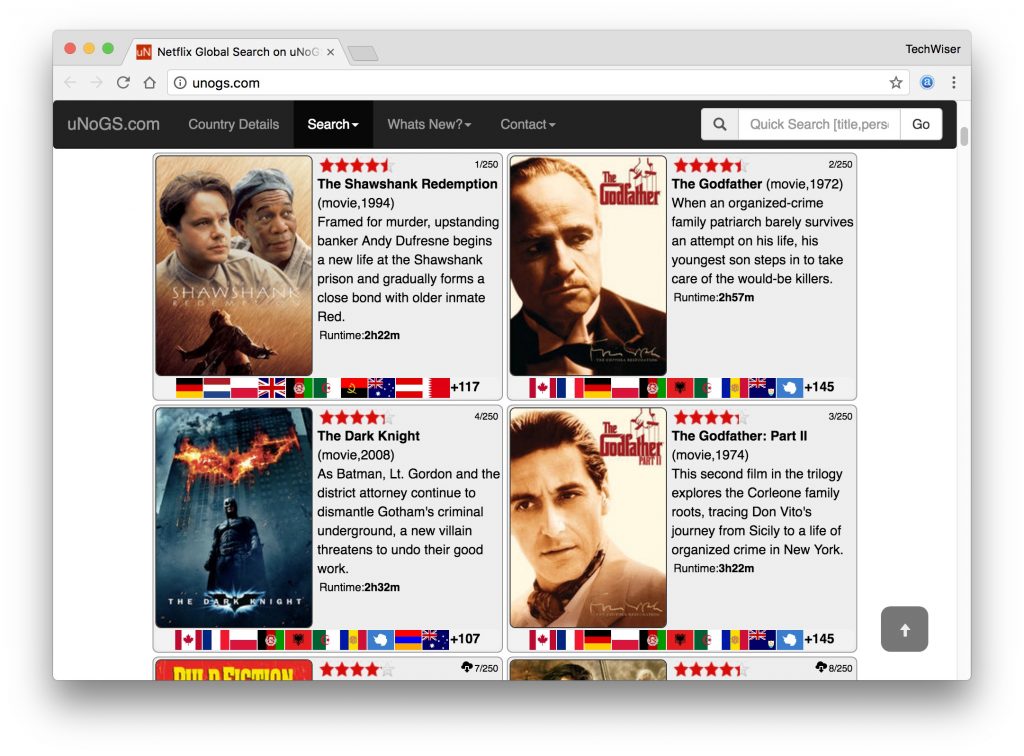
Task: Open Chrome's three-dot menu
Action: 953,82
